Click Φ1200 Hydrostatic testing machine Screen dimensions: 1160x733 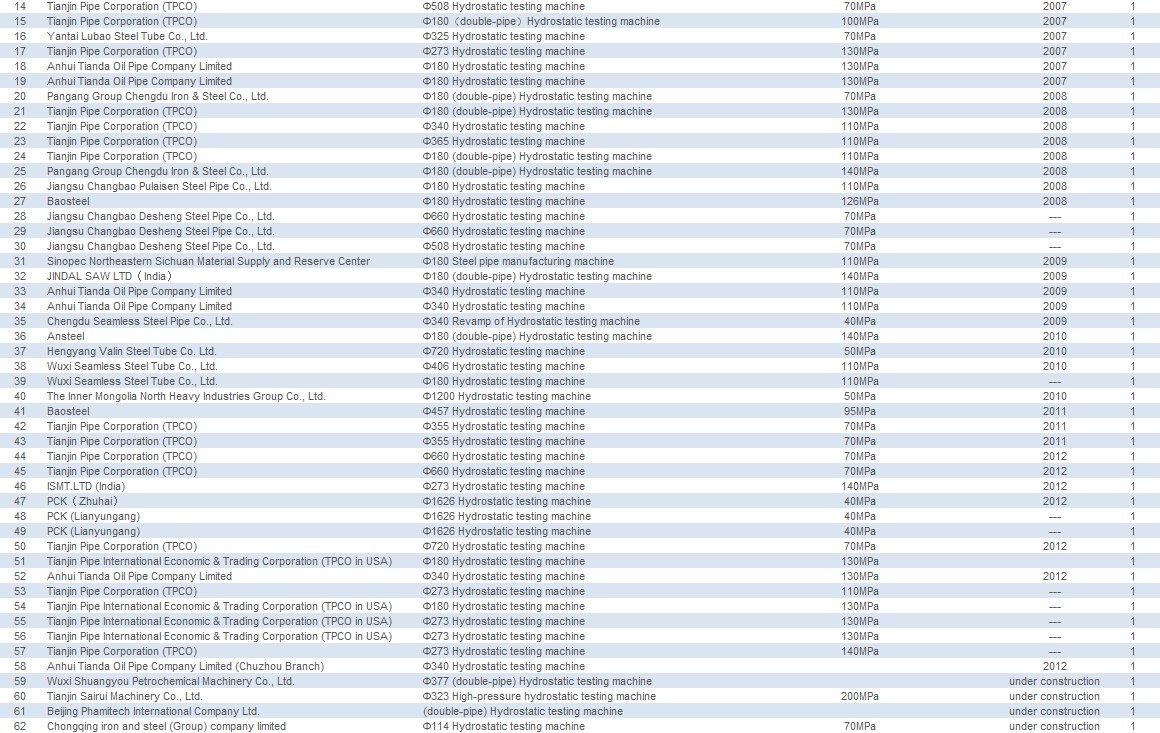(507, 396)
